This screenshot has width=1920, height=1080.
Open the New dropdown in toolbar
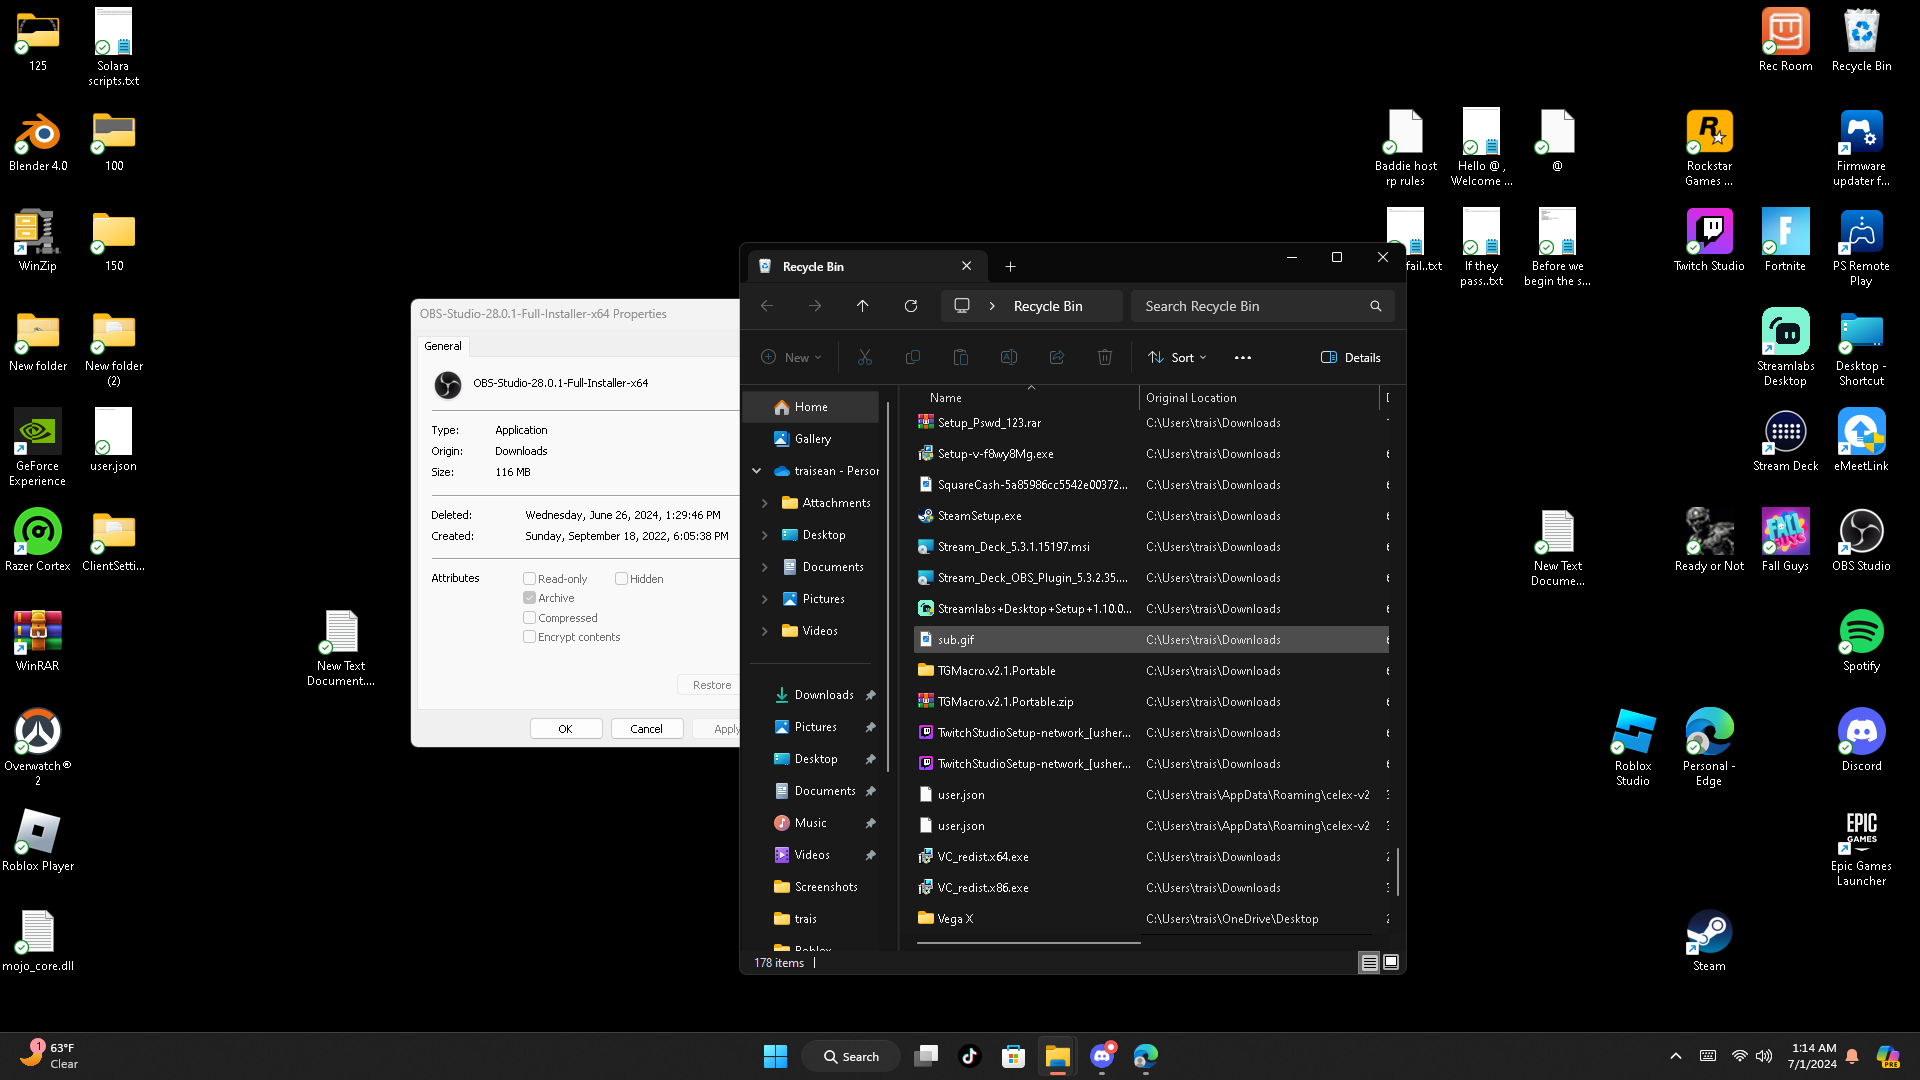(791, 357)
